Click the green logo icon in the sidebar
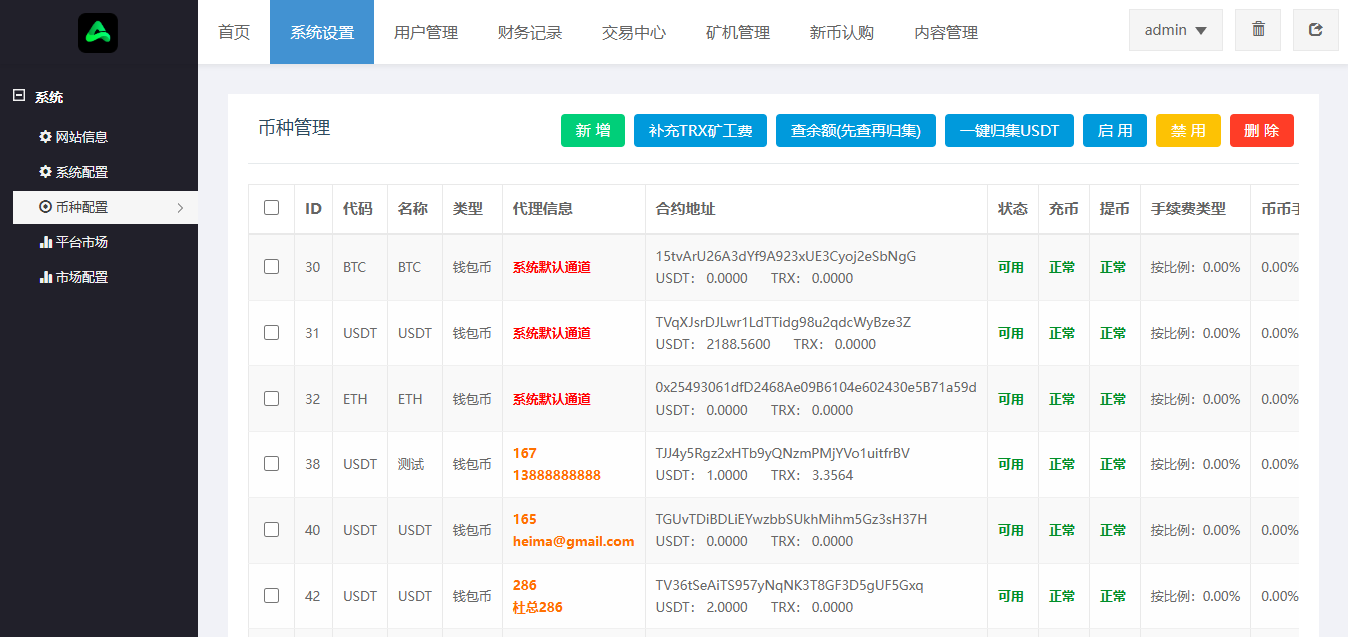The height and width of the screenshot is (637, 1348). click(98, 33)
